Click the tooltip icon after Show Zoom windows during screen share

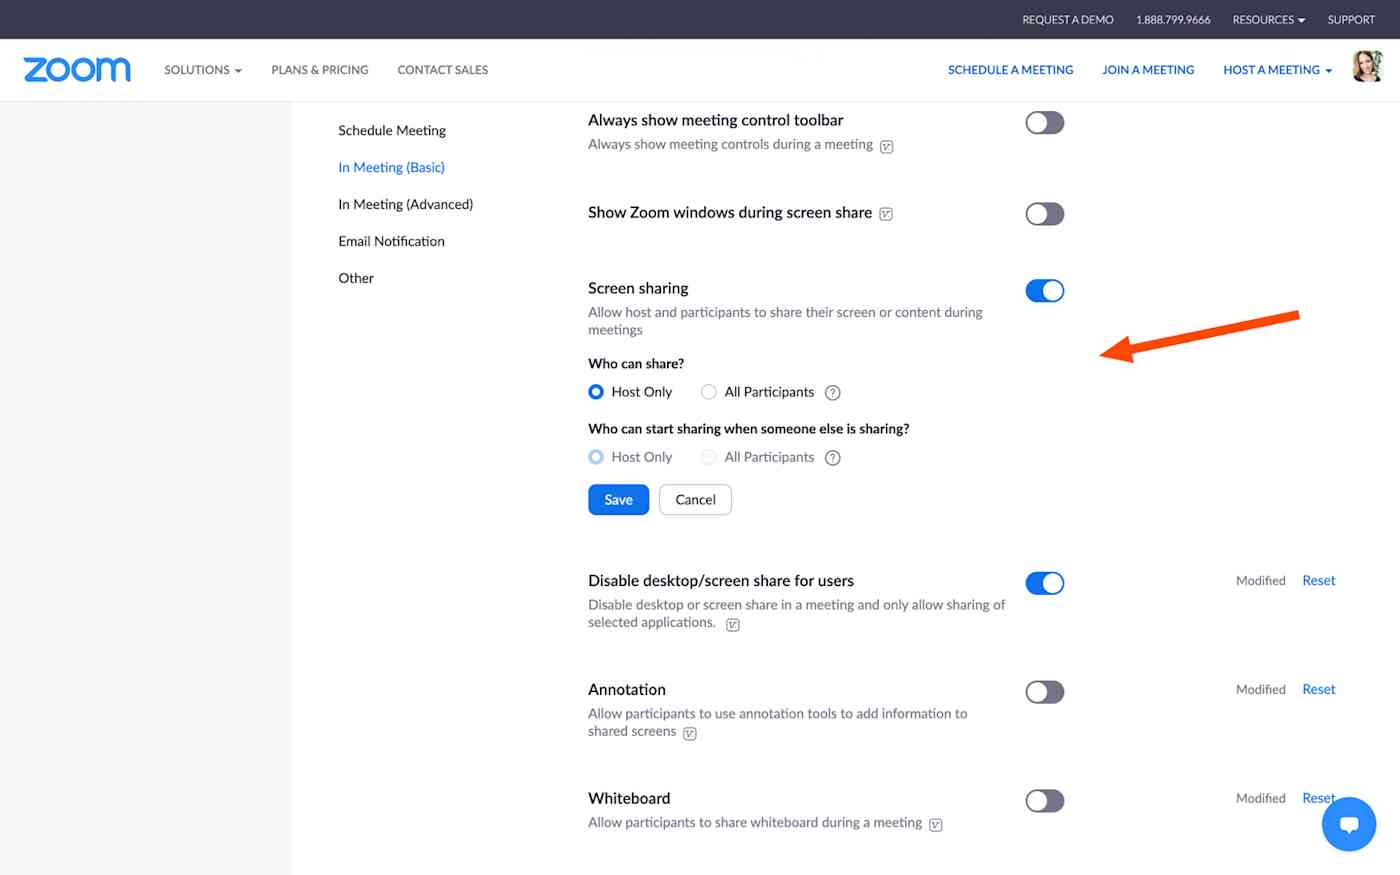pos(885,213)
